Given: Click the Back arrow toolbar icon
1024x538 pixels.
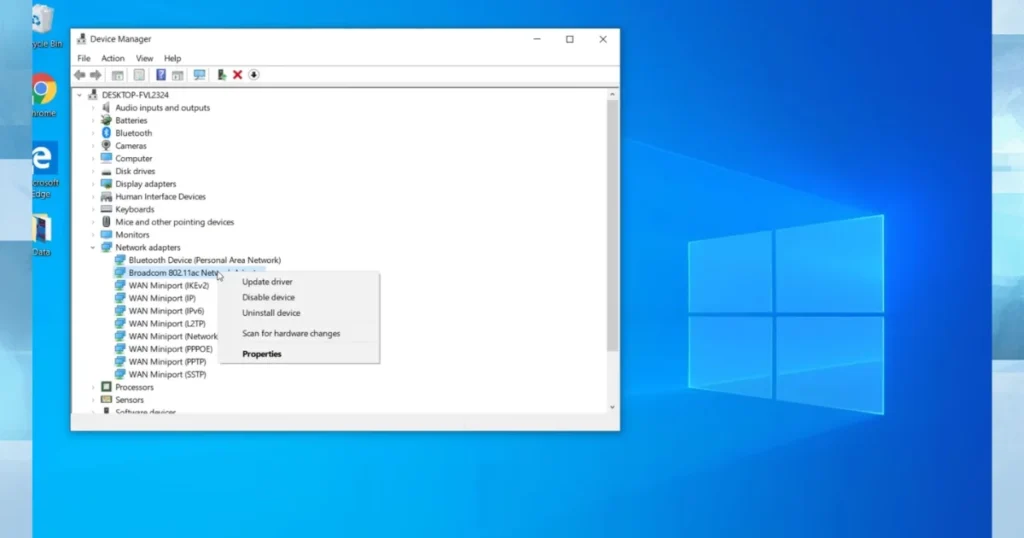Looking at the screenshot, I should pos(80,75).
